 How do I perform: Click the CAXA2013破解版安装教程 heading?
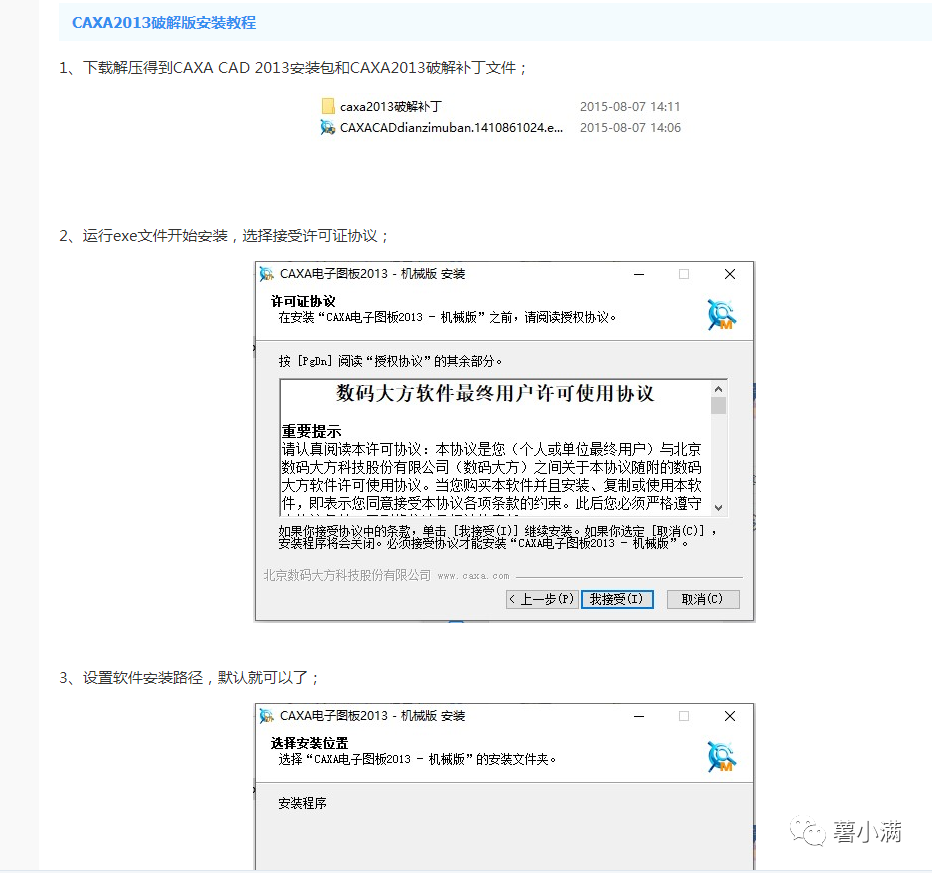(164, 23)
